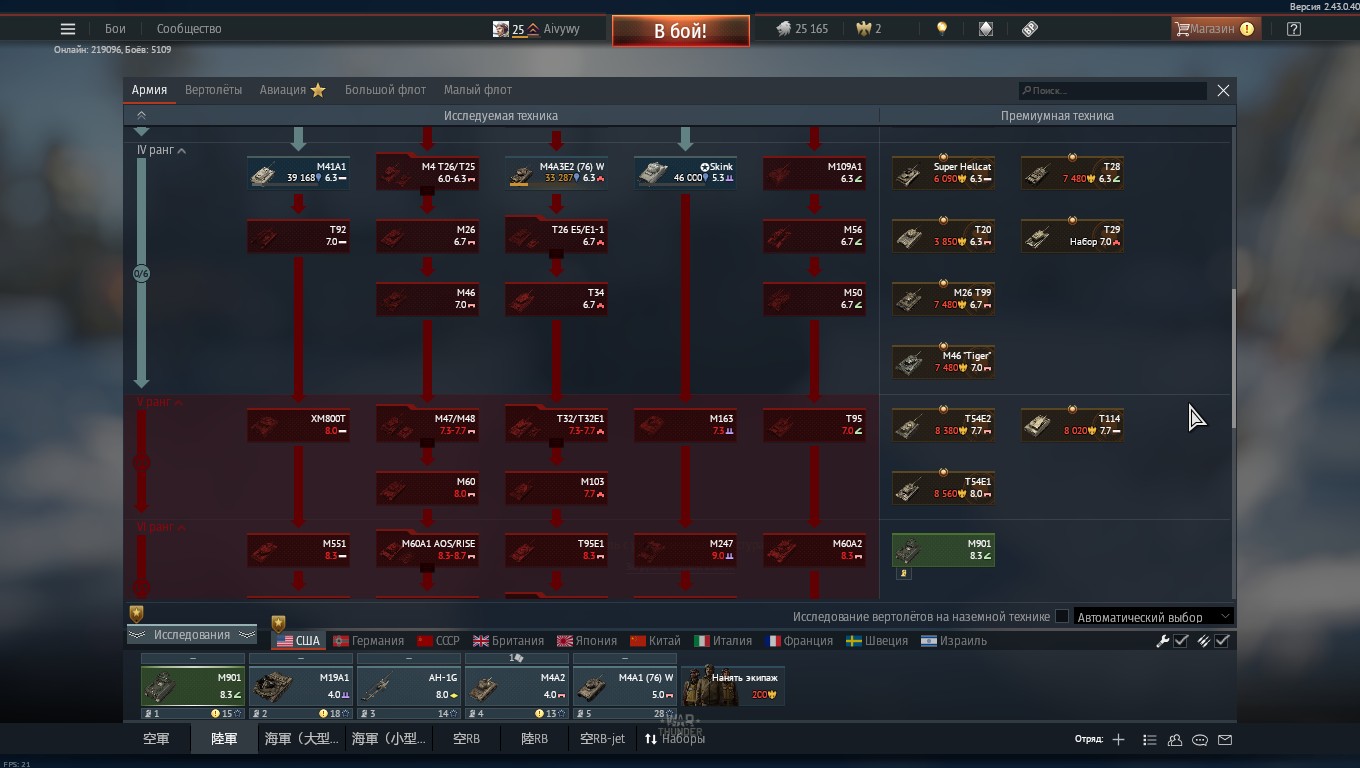Expand the T32/T32E1 vehicle group

pos(556,425)
